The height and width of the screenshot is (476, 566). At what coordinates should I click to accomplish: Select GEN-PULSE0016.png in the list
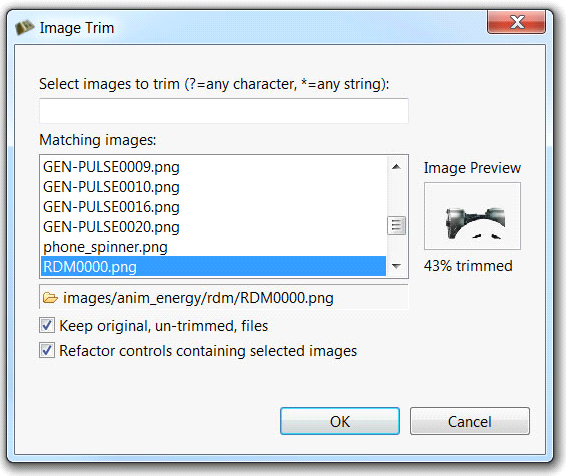point(213,207)
